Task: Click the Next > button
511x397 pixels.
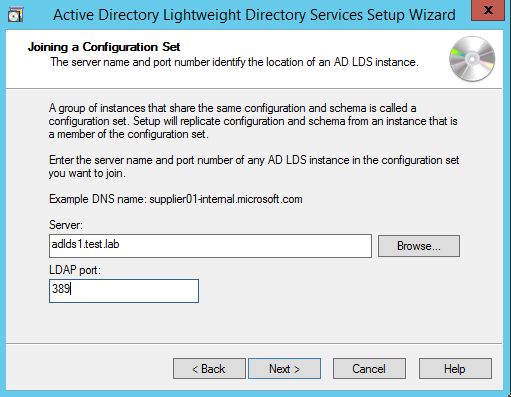Action: pos(284,369)
